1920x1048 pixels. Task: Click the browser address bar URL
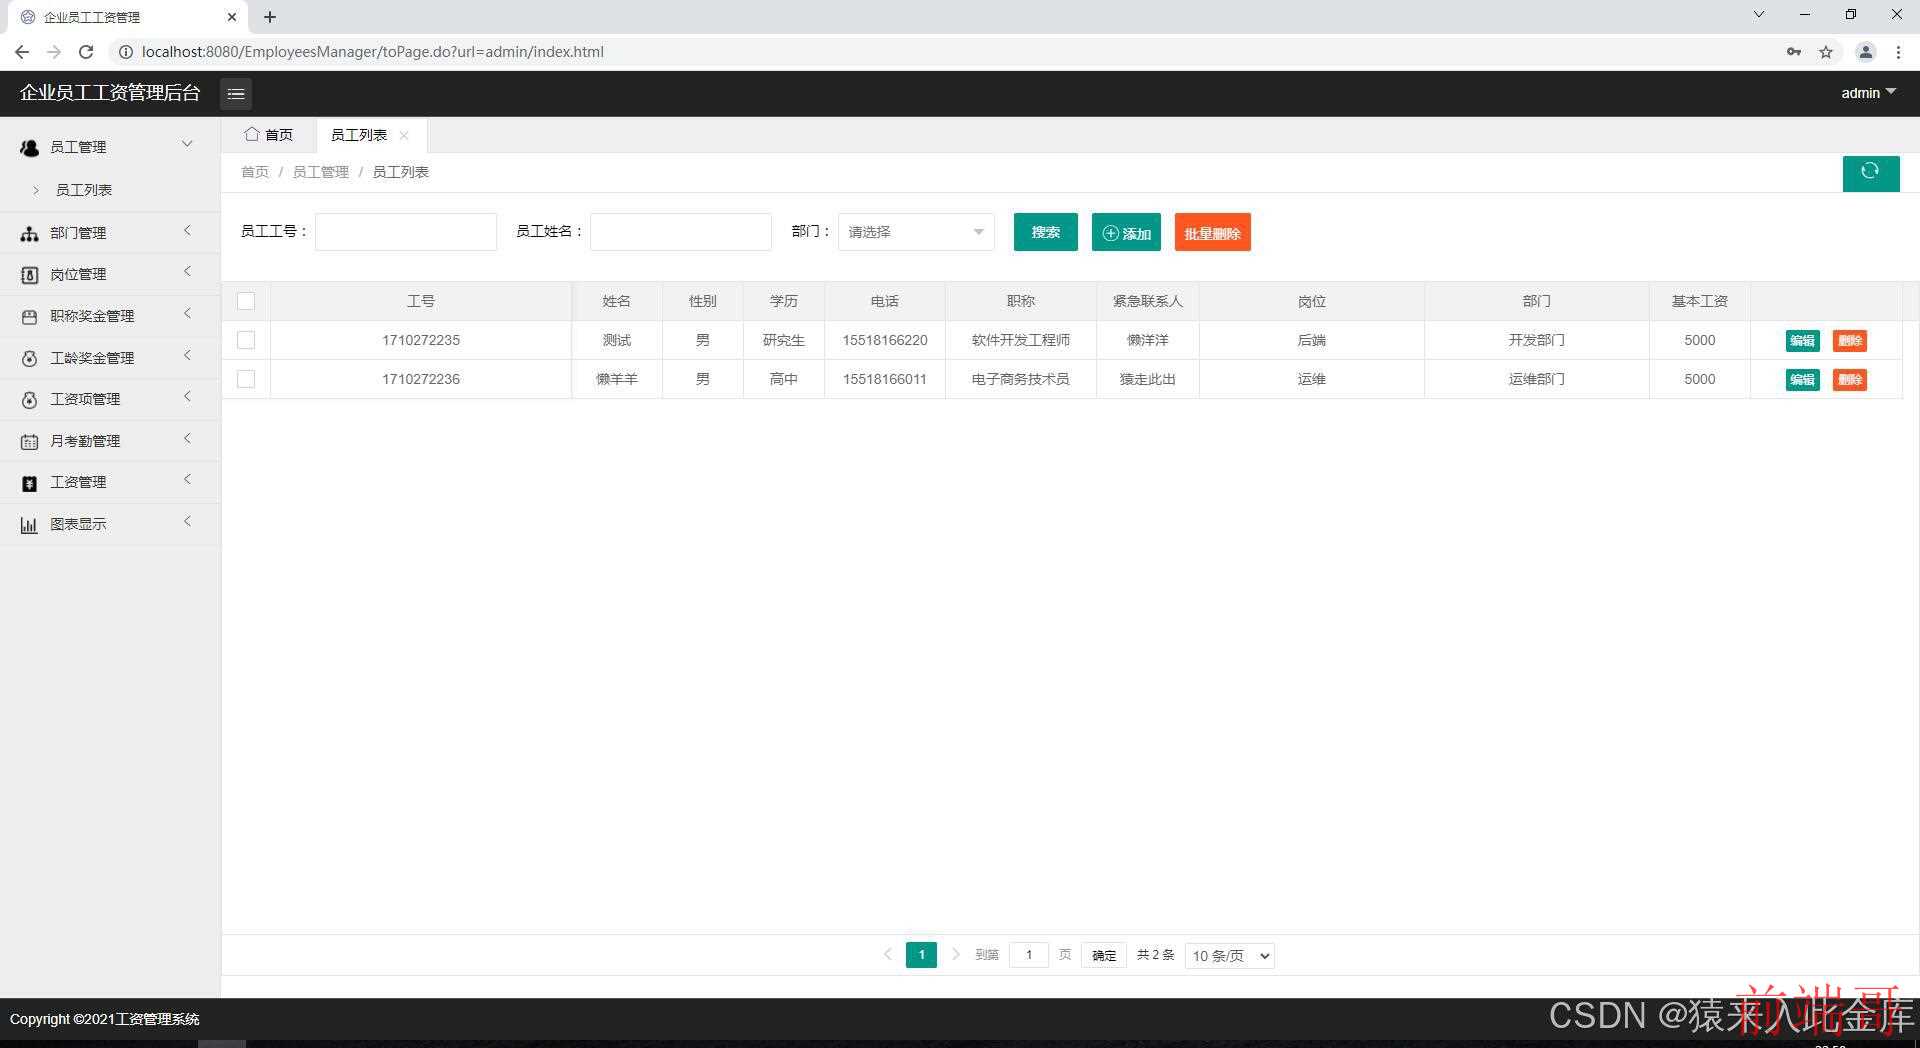[x=372, y=52]
